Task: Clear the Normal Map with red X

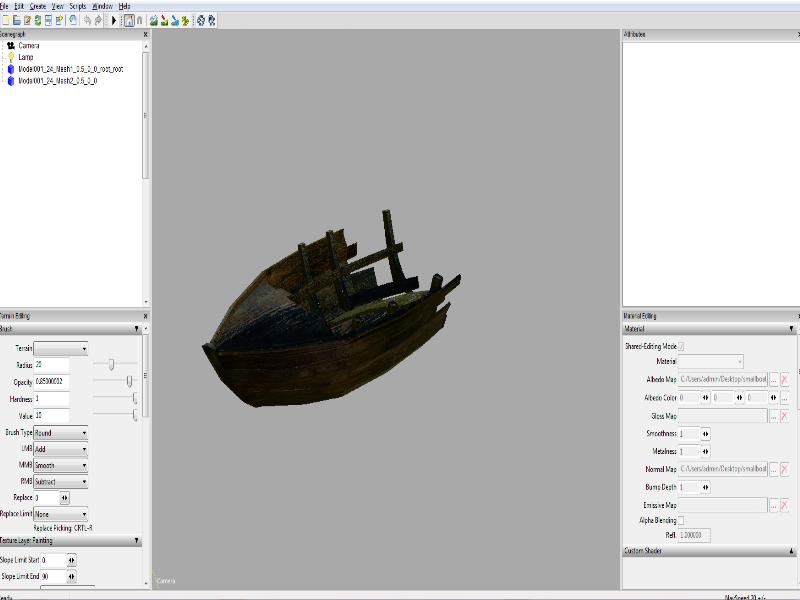Action: [x=785, y=469]
